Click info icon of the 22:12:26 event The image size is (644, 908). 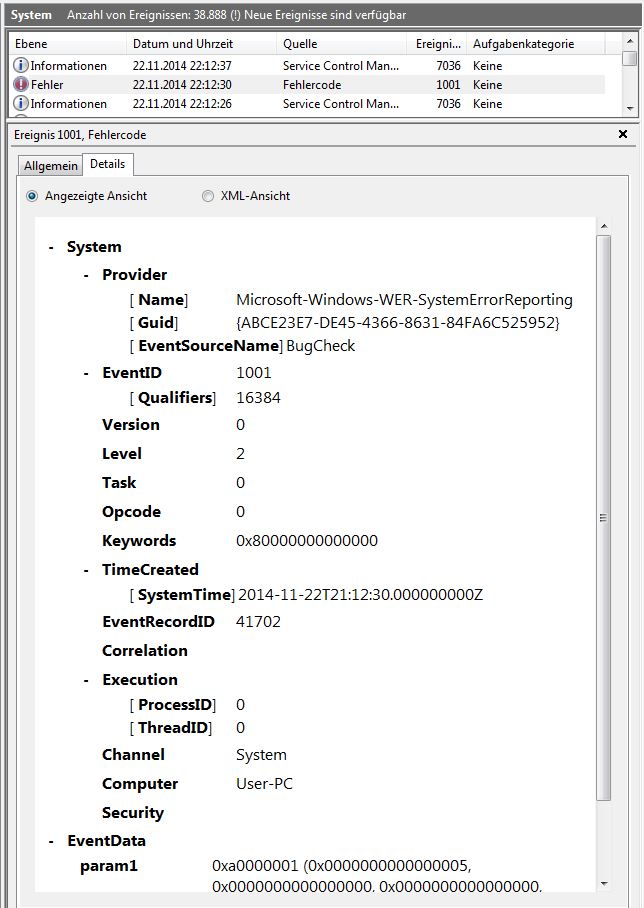click(21, 104)
